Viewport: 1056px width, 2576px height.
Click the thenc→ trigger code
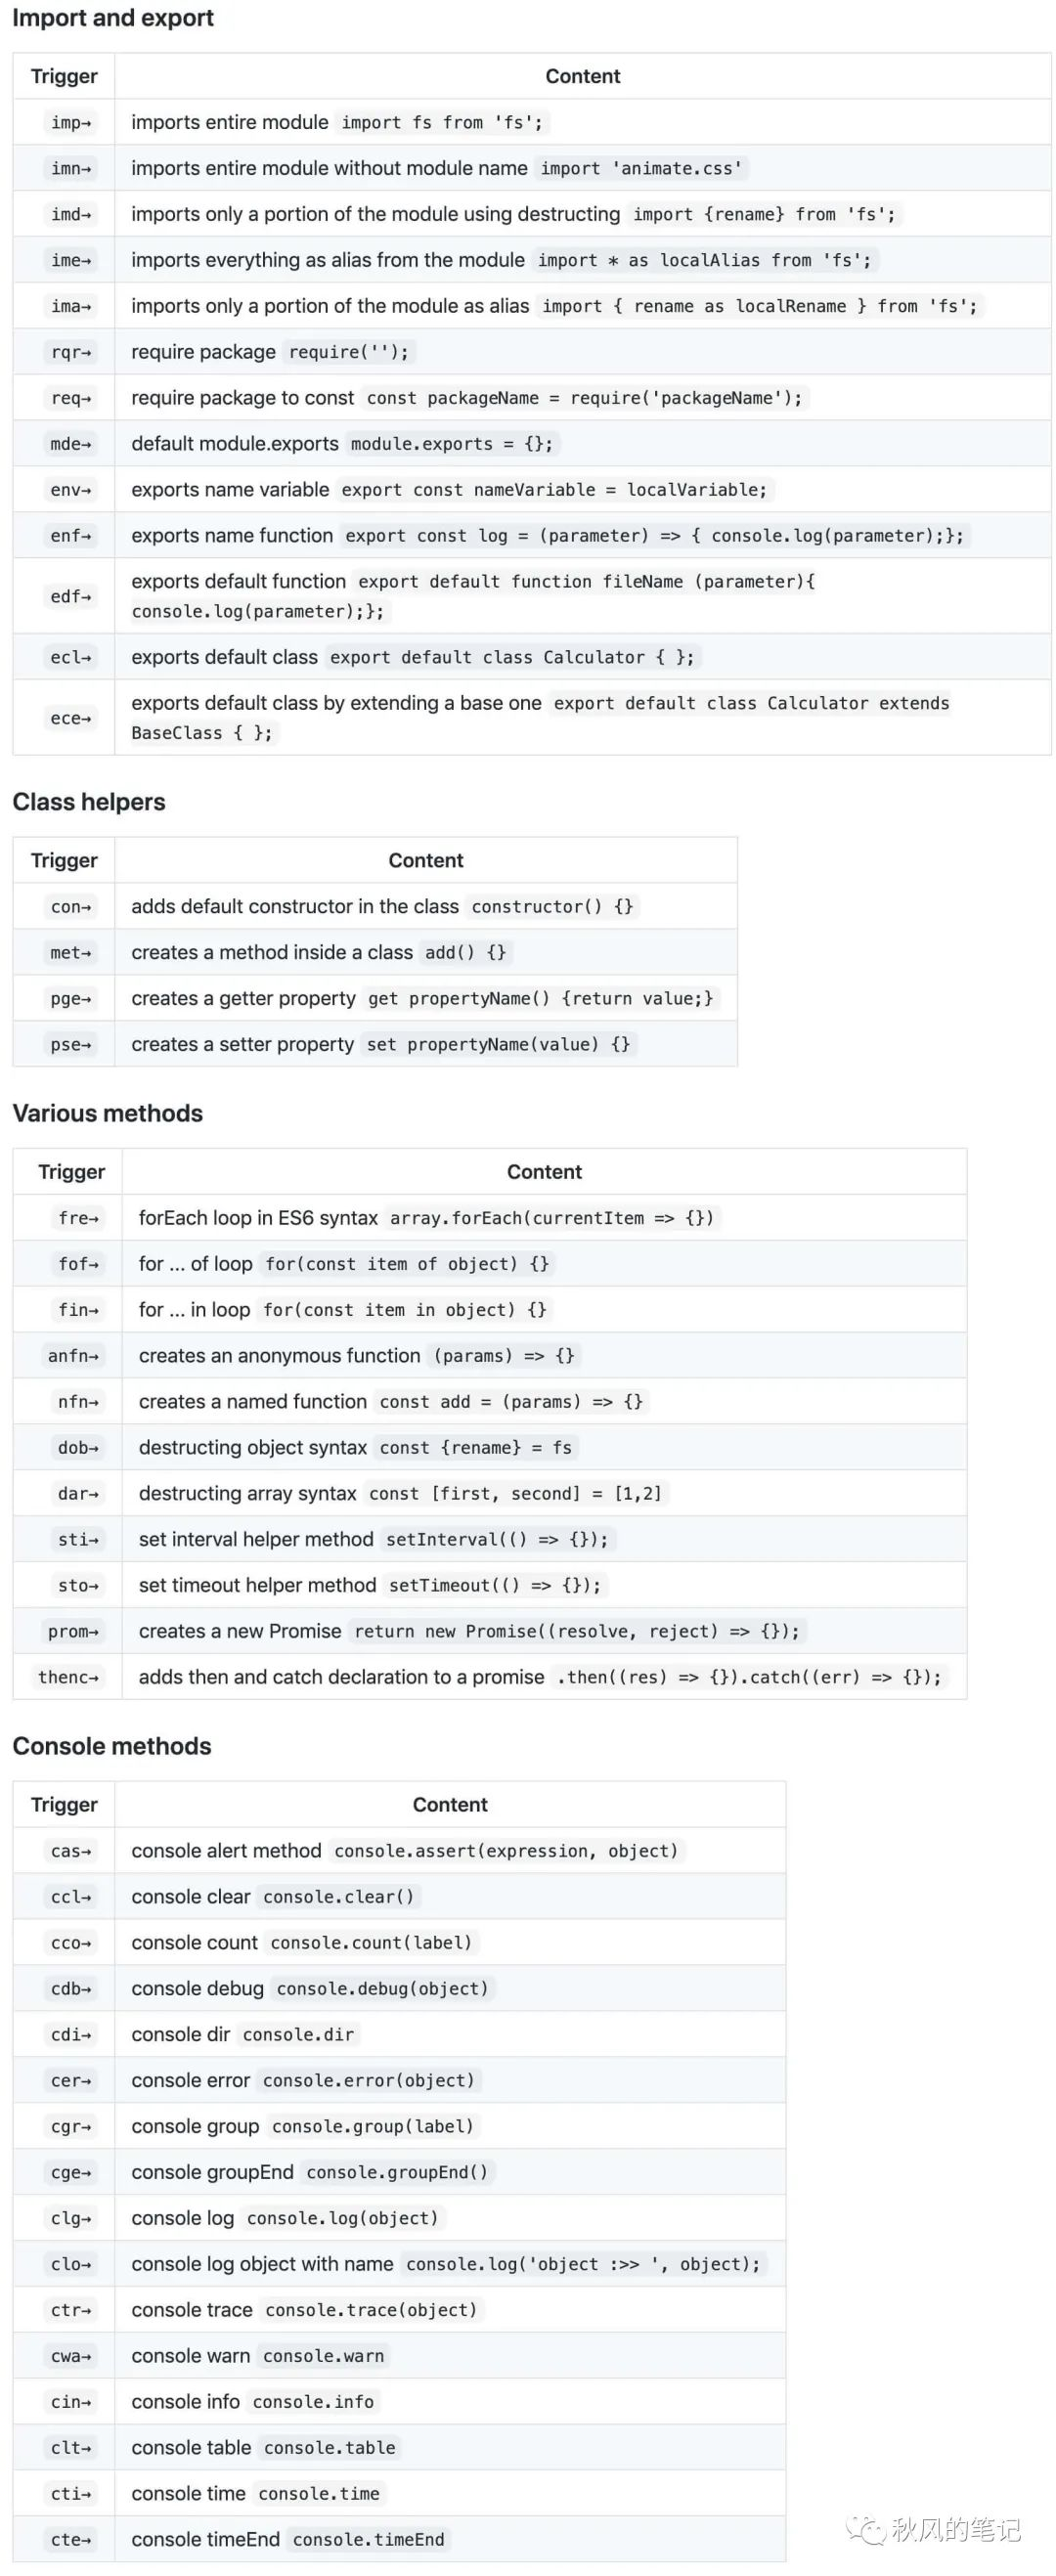click(68, 1677)
